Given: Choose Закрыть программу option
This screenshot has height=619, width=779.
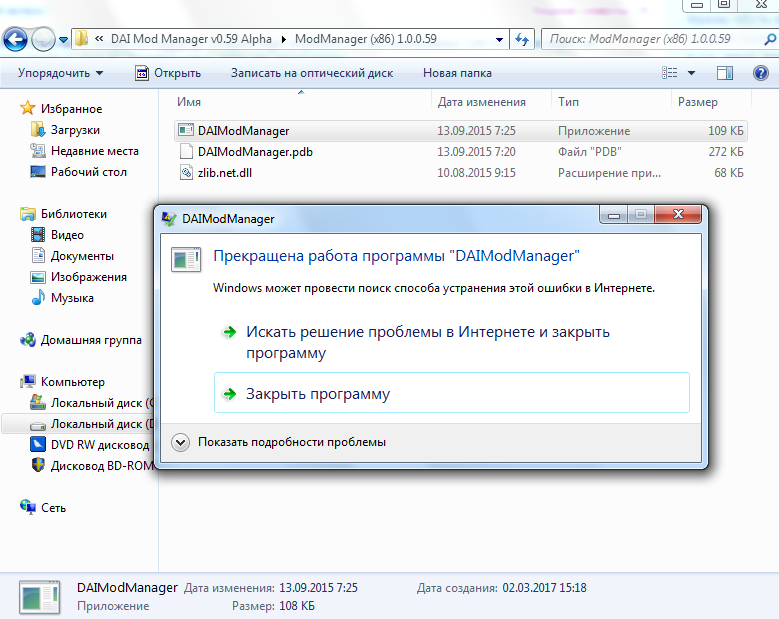Looking at the screenshot, I should point(318,394).
